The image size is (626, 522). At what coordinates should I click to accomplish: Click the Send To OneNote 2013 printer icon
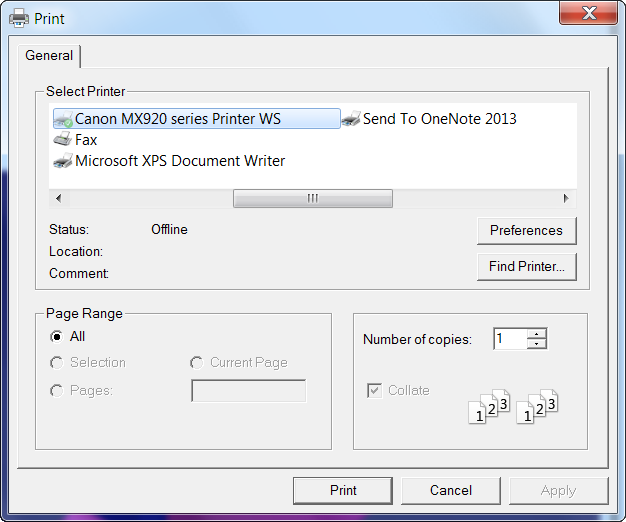coord(350,119)
